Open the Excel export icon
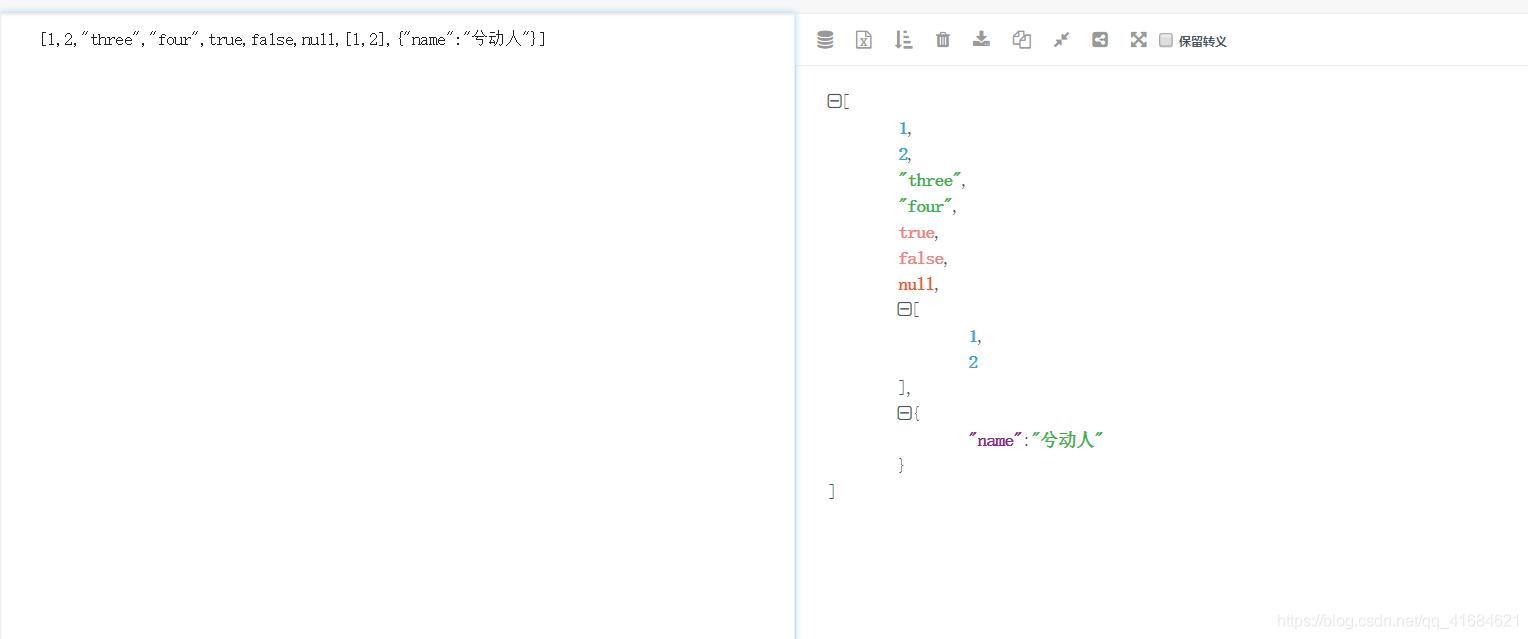This screenshot has height=639, width=1528. point(863,40)
